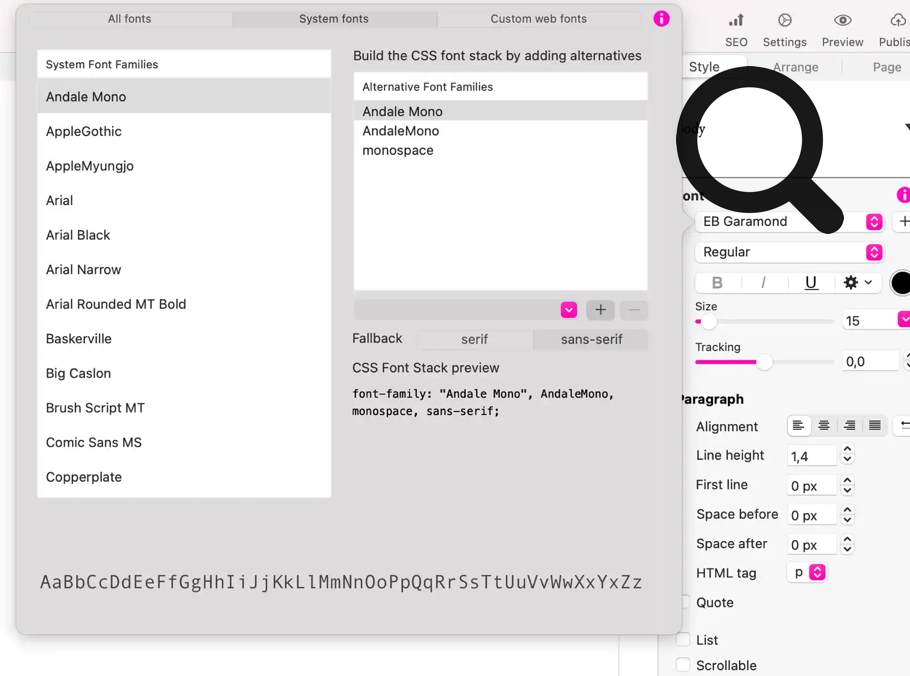
Task: Switch to the All fonts tab
Action: pos(130,19)
